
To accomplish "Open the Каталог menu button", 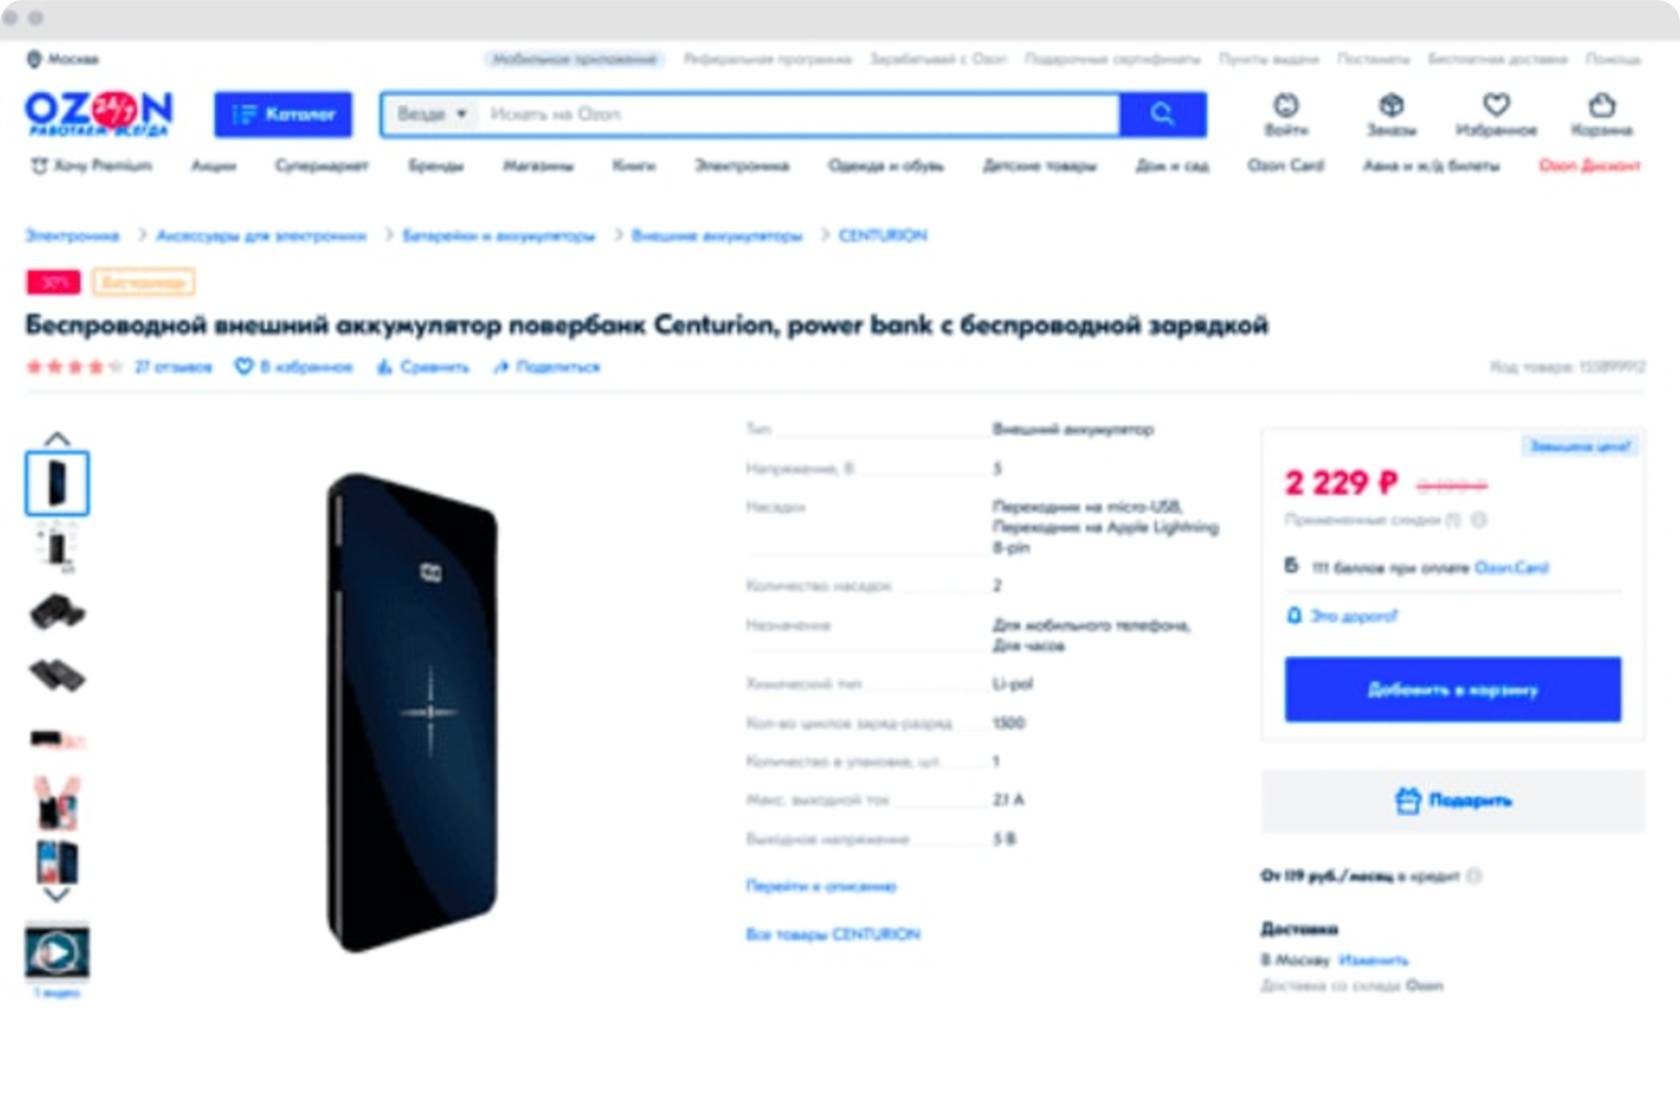I will click(283, 114).
